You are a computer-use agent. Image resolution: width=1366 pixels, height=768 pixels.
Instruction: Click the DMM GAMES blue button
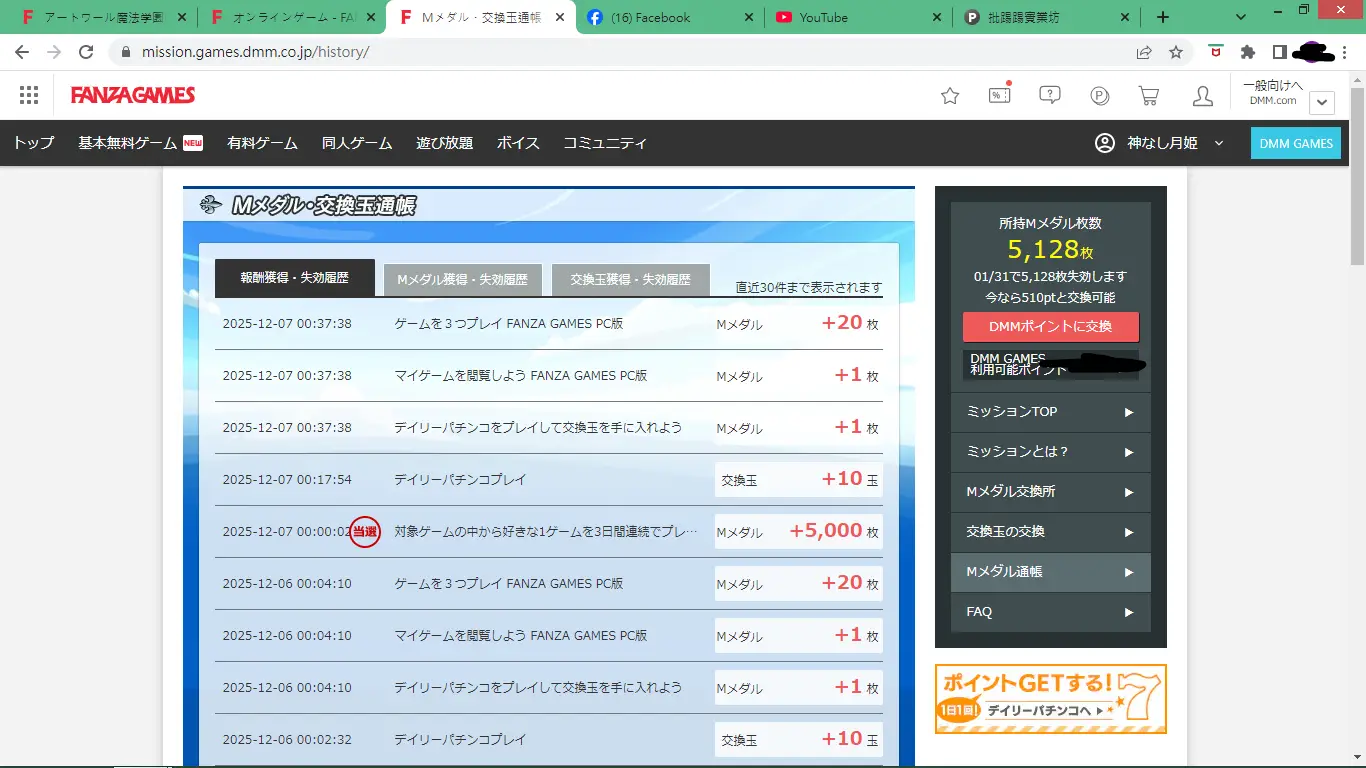(1295, 143)
